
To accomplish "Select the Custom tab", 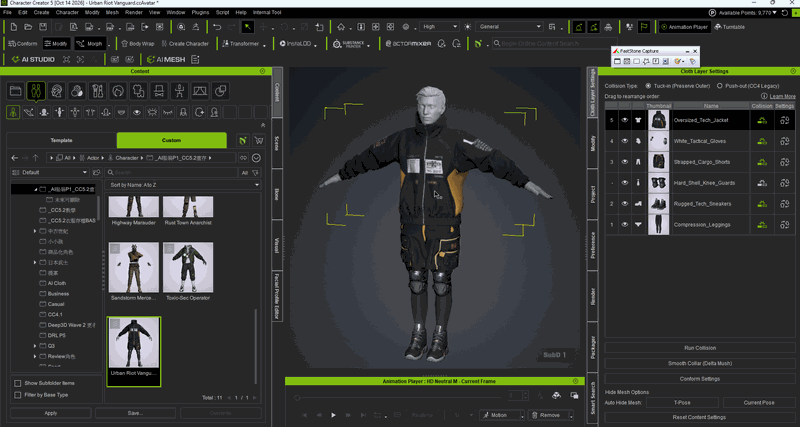I will [171, 140].
